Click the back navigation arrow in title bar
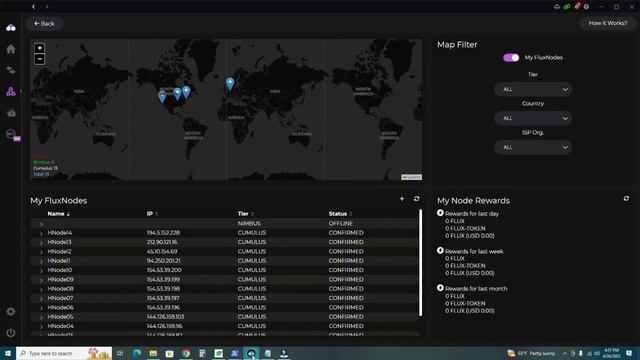Image resolution: width=640 pixels, height=360 pixels. [34, 7]
